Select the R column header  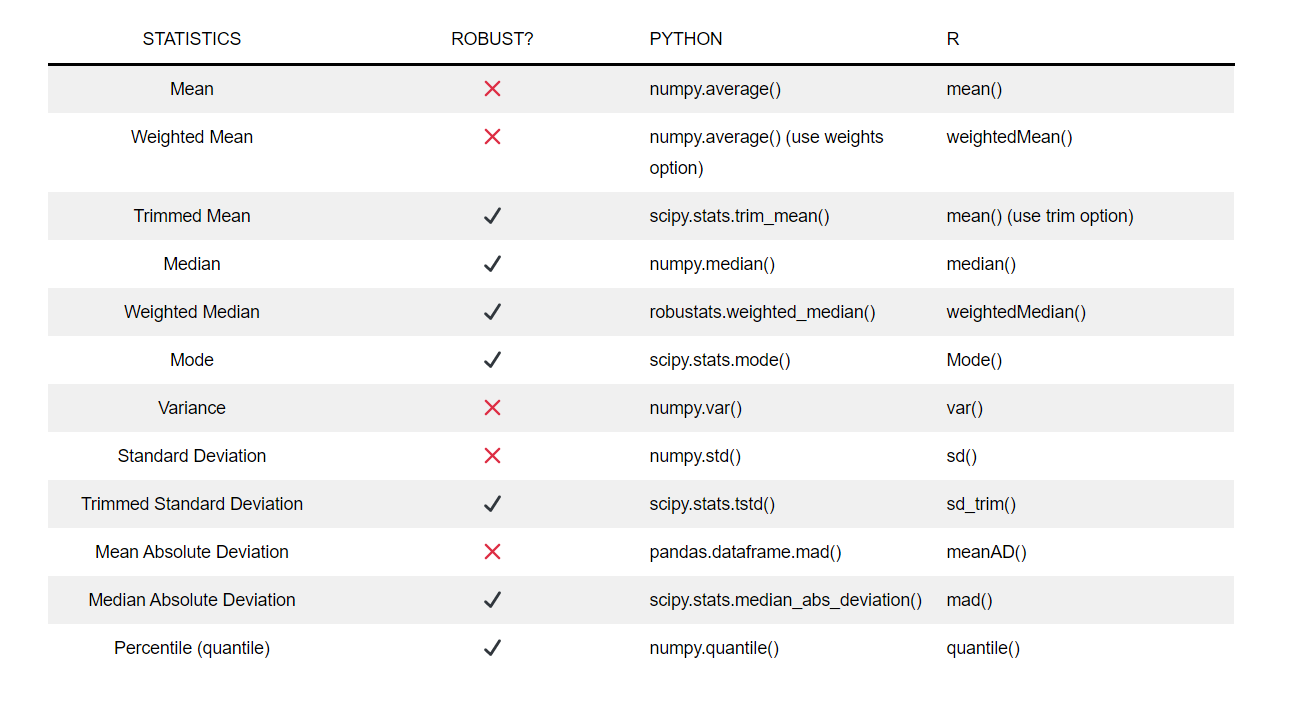point(952,38)
